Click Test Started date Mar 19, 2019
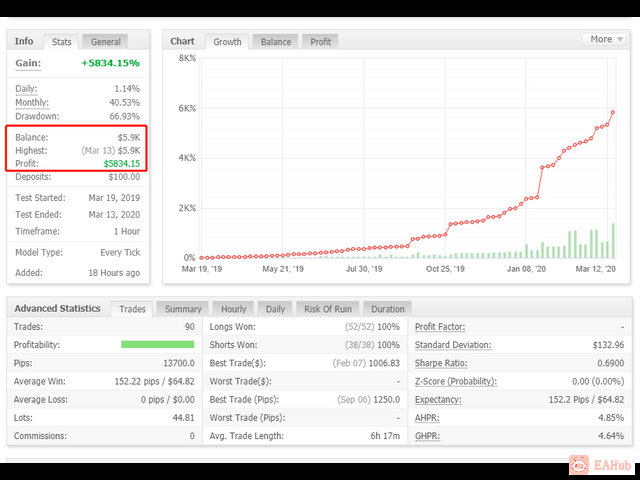640x480 pixels. [114, 198]
